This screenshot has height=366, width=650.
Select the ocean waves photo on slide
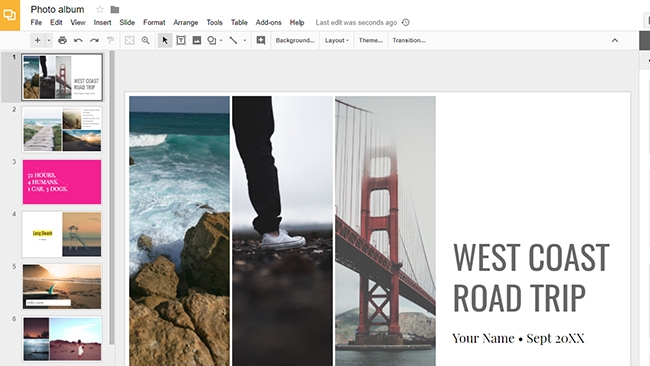tap(179, 231)
